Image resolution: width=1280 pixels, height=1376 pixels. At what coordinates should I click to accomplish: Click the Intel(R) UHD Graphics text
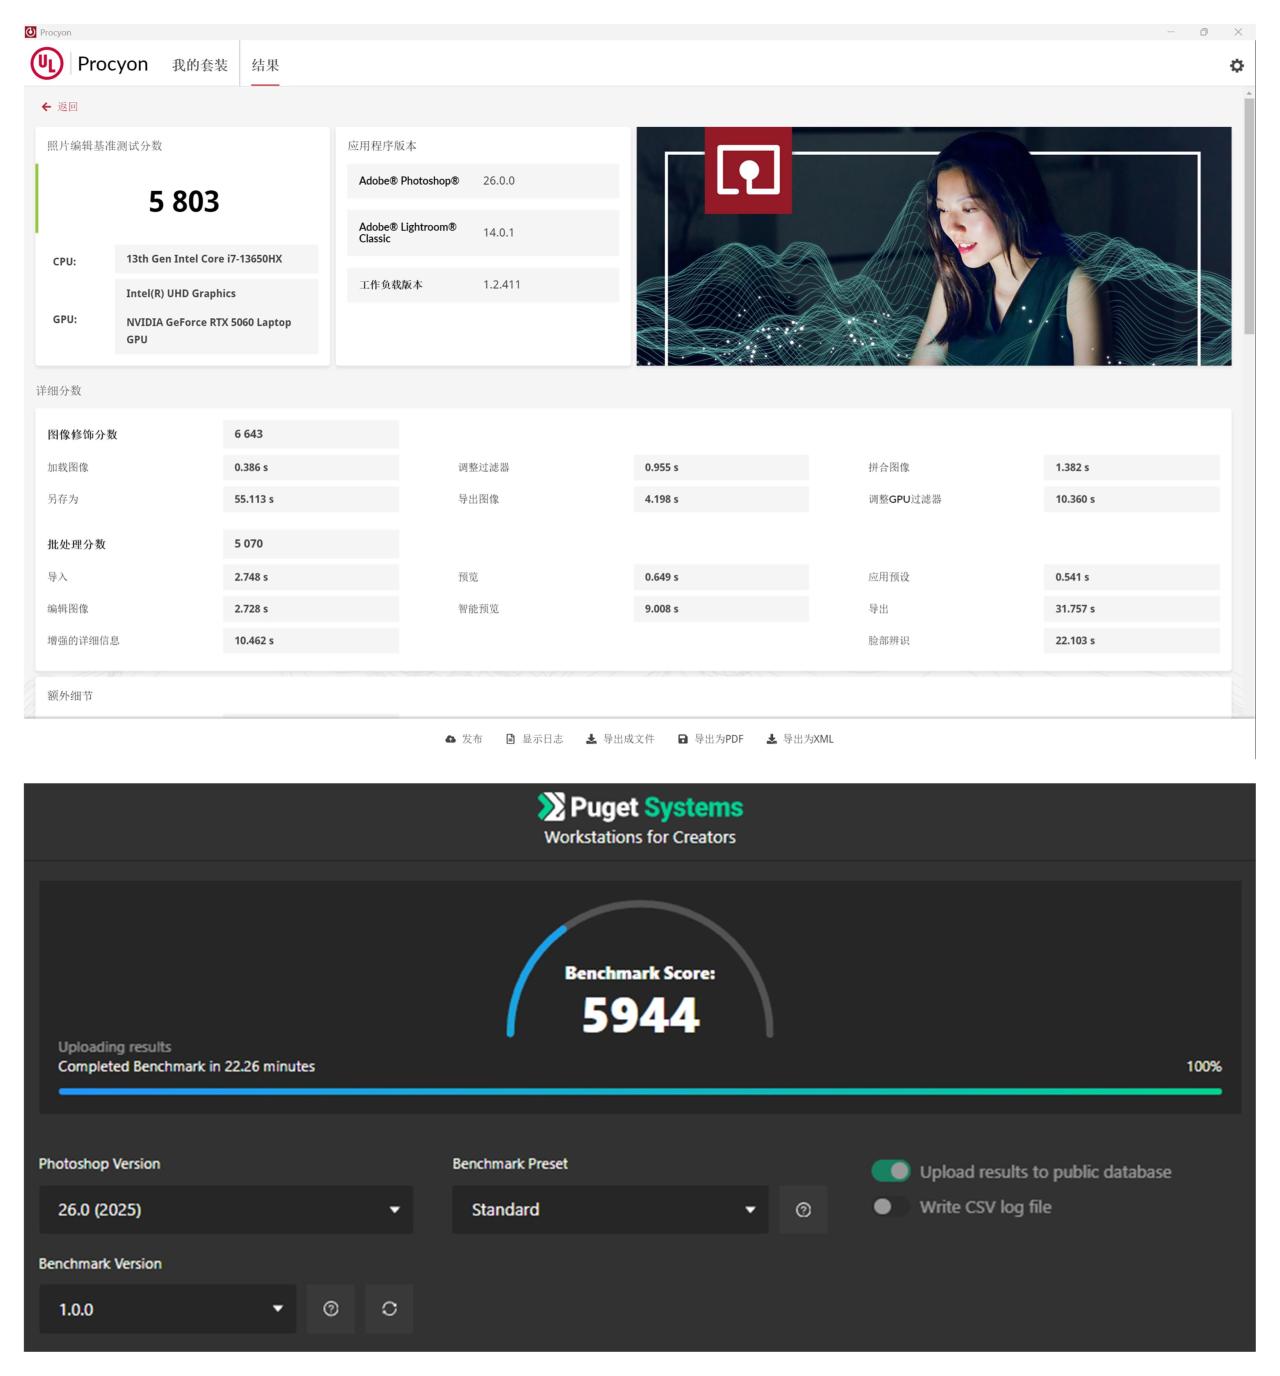[x=181, y=294]
